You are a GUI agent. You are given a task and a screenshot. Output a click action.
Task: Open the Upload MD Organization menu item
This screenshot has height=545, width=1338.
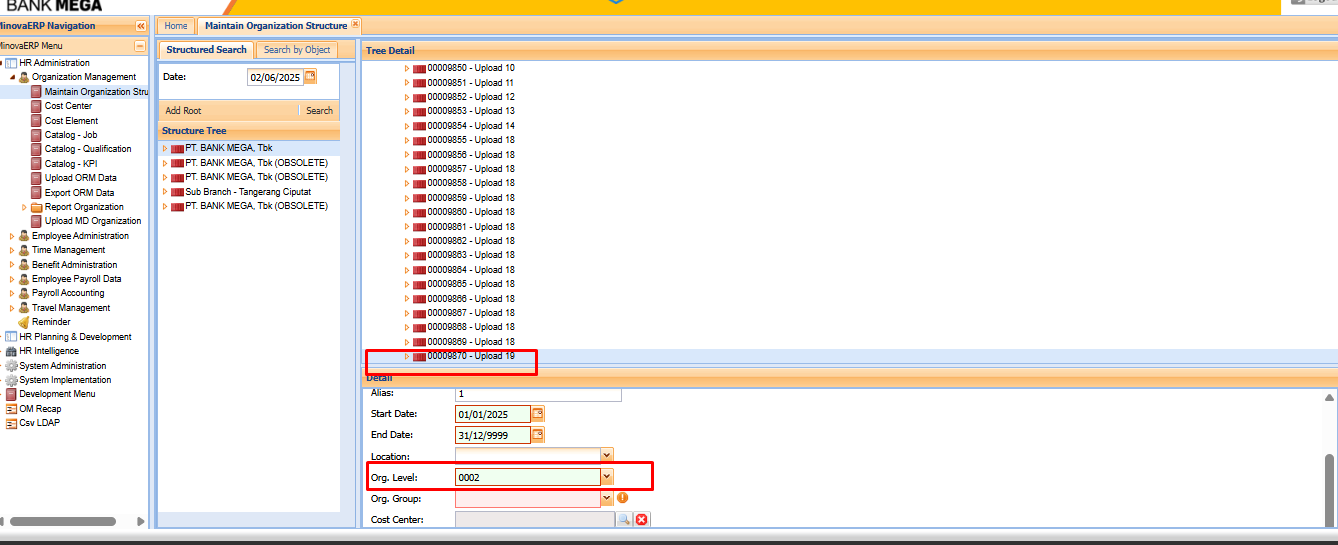(93, 221)
